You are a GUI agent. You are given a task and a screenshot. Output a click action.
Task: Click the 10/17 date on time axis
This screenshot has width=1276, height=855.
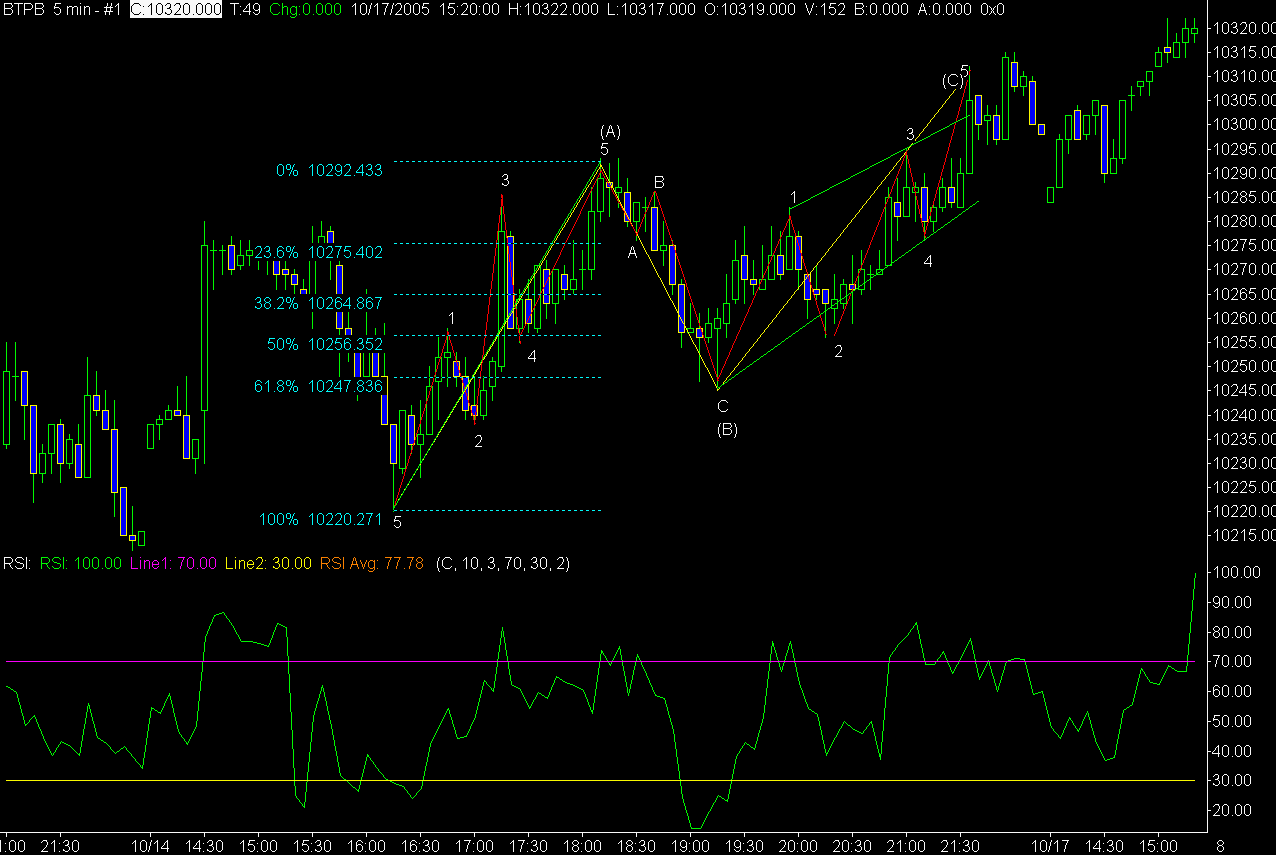pos(1050,846)
